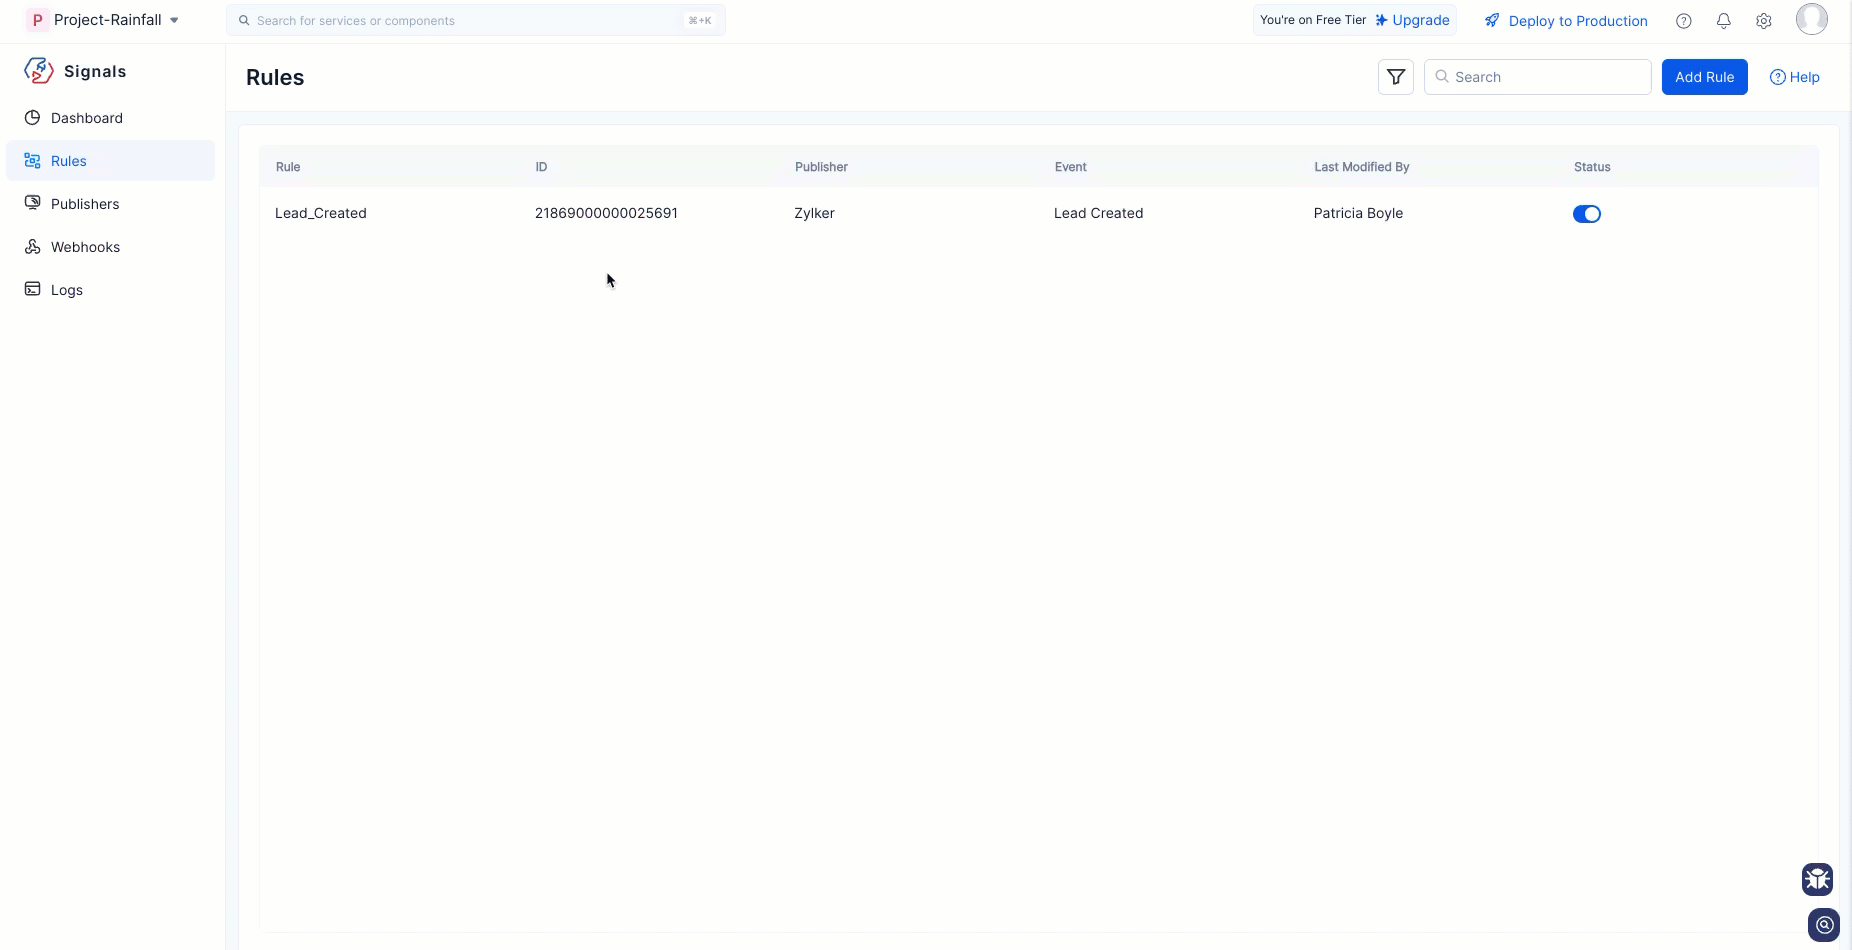The image size is (1852, 950).
Task: Click the Upgrade link
Action: click(1412, 20)
